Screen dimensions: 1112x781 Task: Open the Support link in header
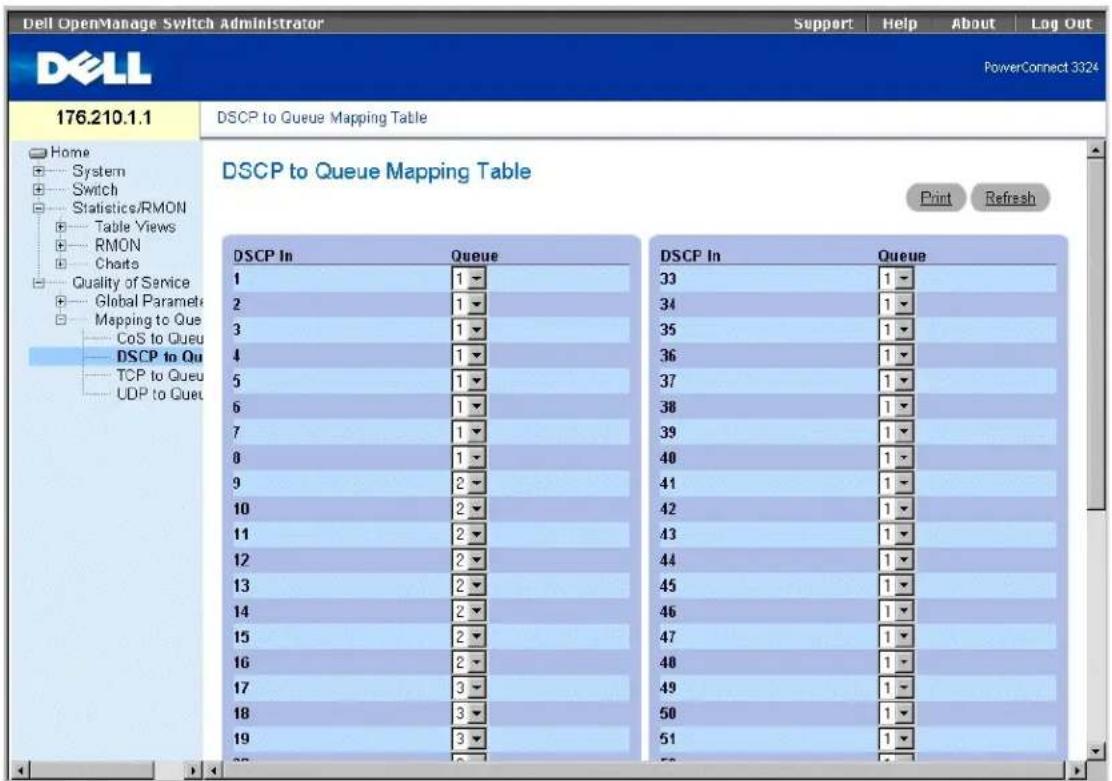pyautogui.click(x=823, y=23)
